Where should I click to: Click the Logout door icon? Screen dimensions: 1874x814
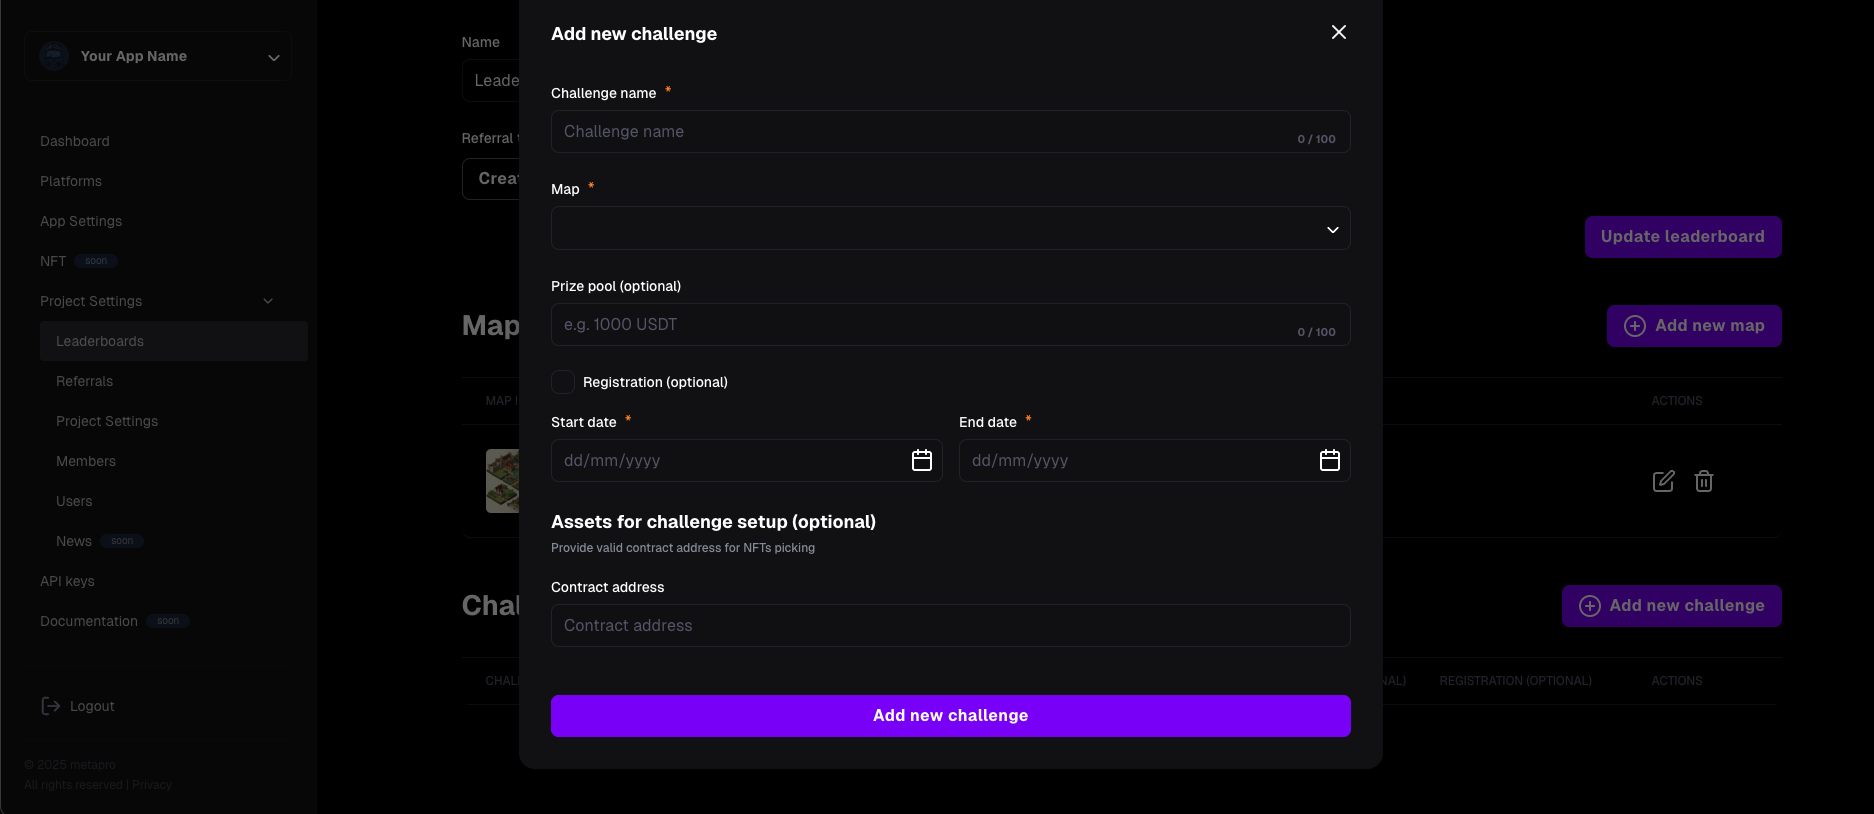pos(50,706)
